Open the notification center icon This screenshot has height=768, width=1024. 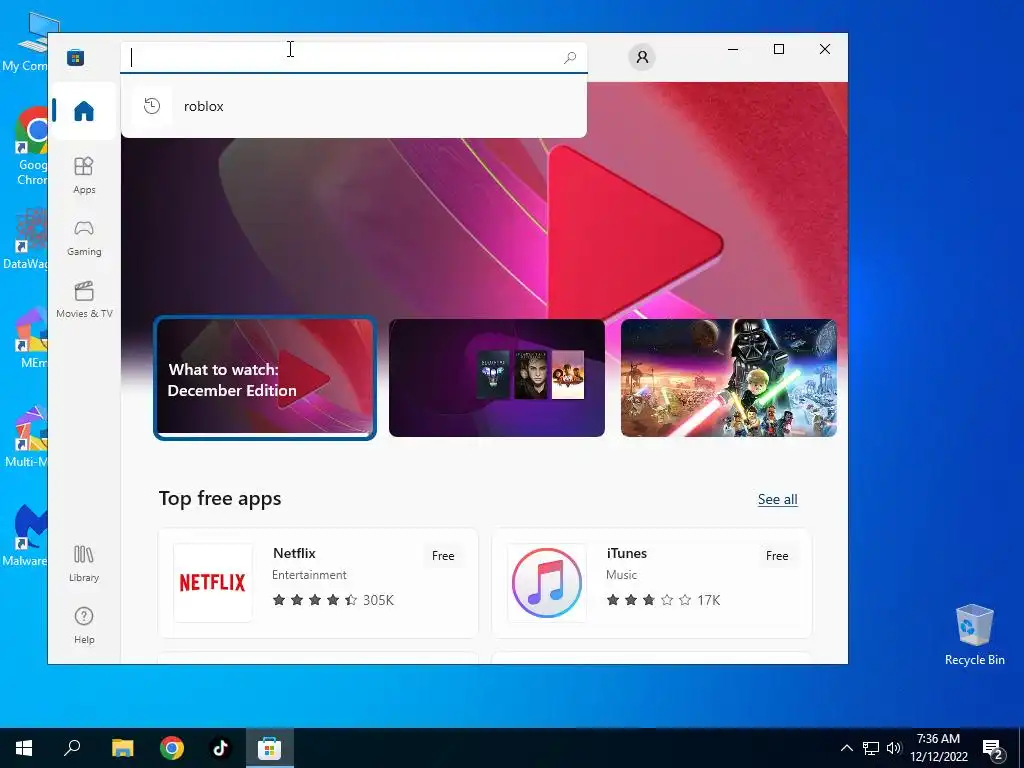[x=993, y=748]
